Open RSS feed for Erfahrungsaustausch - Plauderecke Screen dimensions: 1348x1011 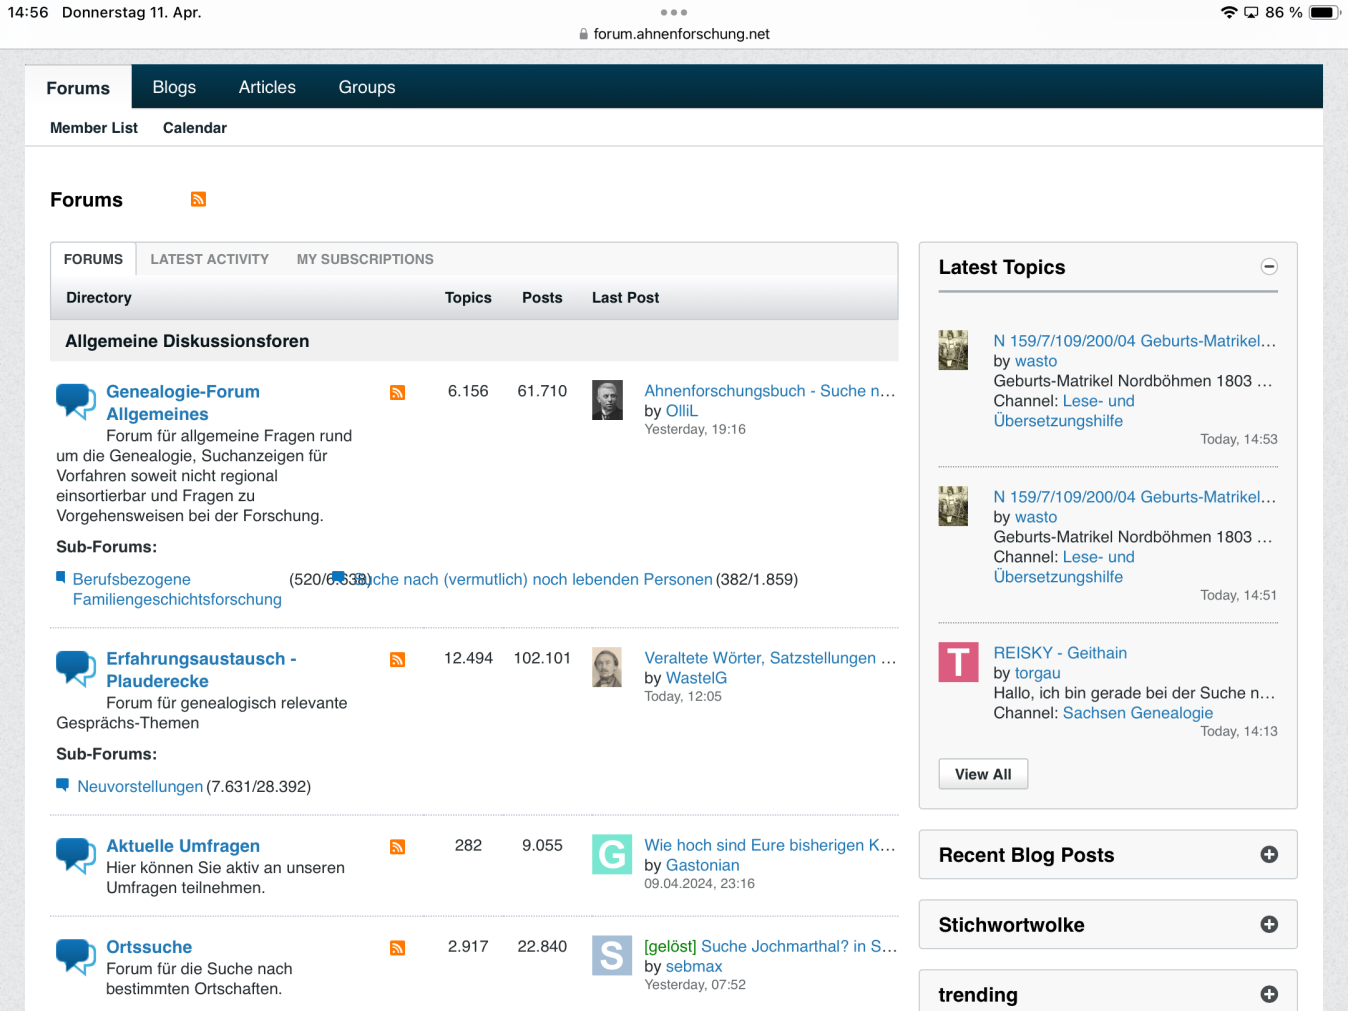click(397, 660)
